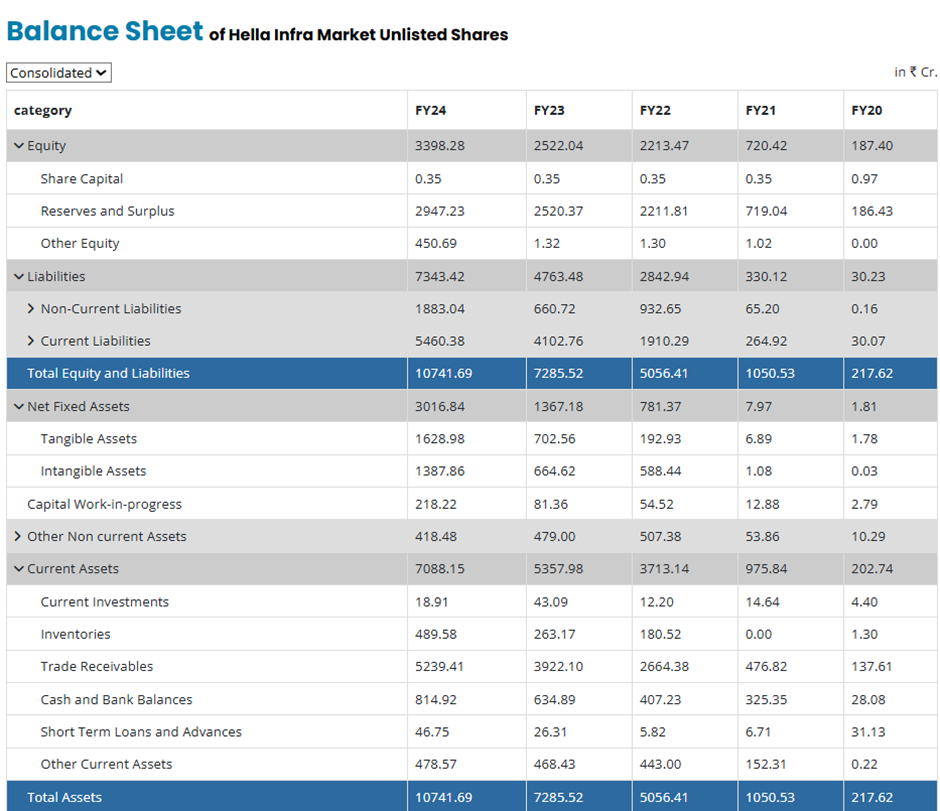Image resolution: width=940 pixels, height=811 pixels.
Task: Expand Other Non current Assets arrow
Action: pos(18,537)
